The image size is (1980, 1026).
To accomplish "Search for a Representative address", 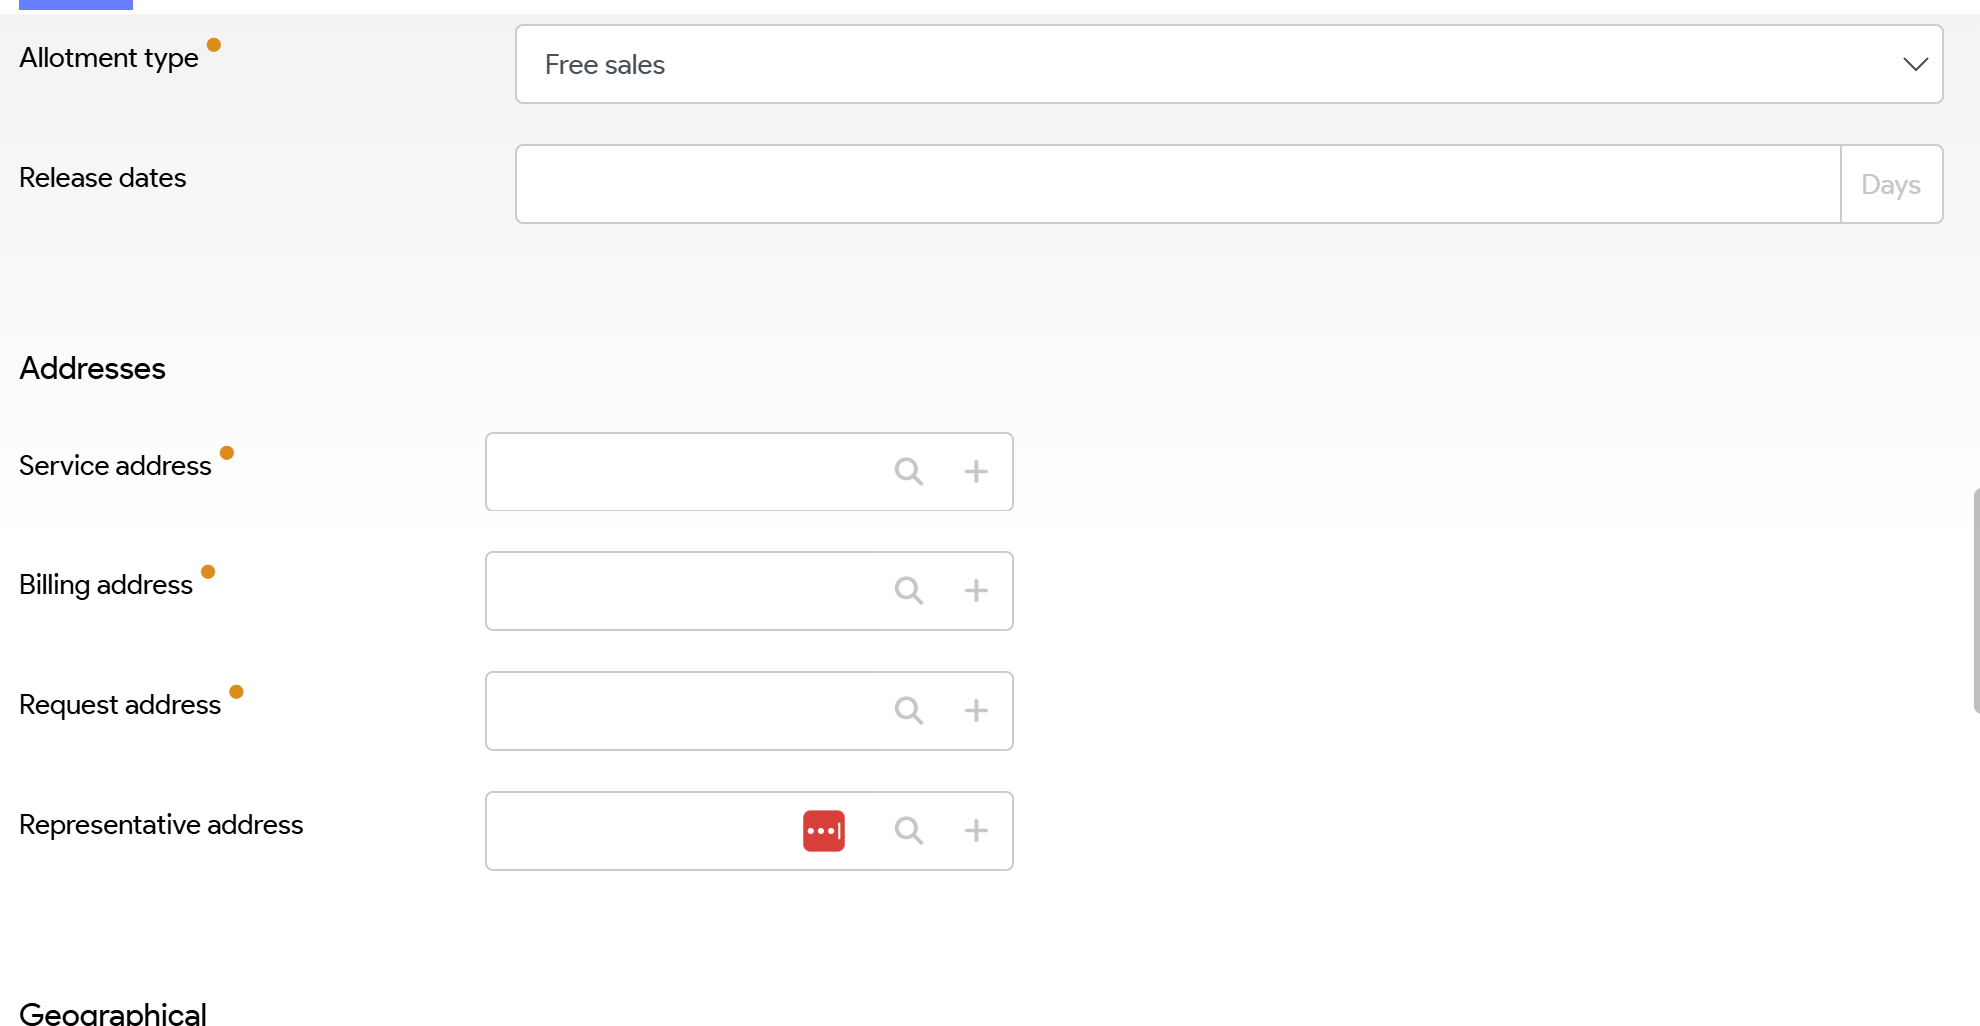I will point(908,830).
